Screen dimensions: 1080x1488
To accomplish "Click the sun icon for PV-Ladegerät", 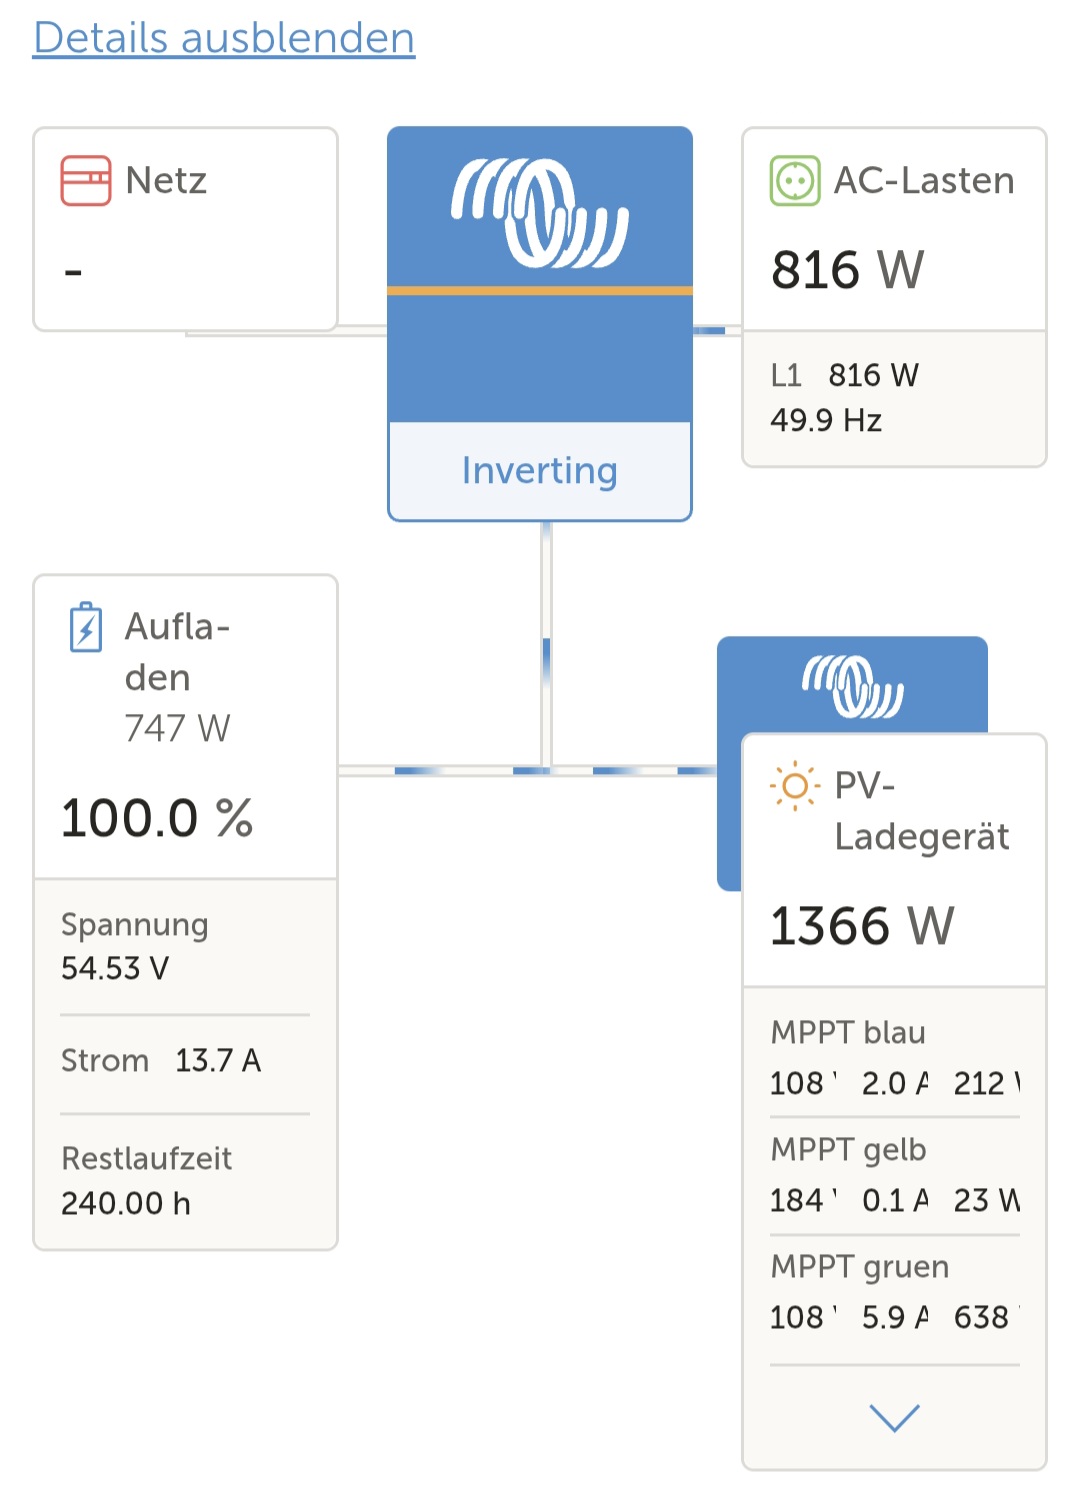I will (795, 787).
